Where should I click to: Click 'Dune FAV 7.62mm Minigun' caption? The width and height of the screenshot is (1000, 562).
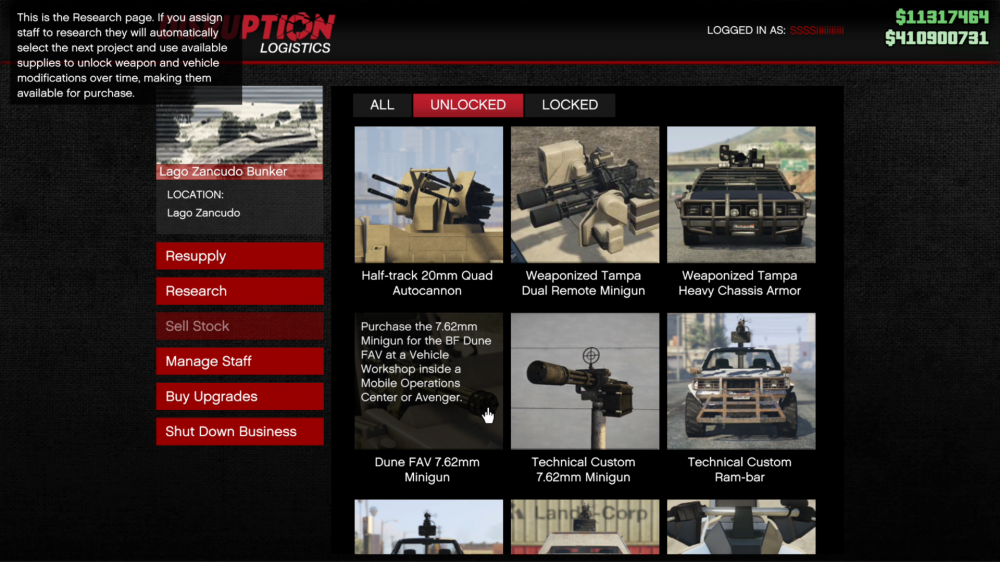427,470
